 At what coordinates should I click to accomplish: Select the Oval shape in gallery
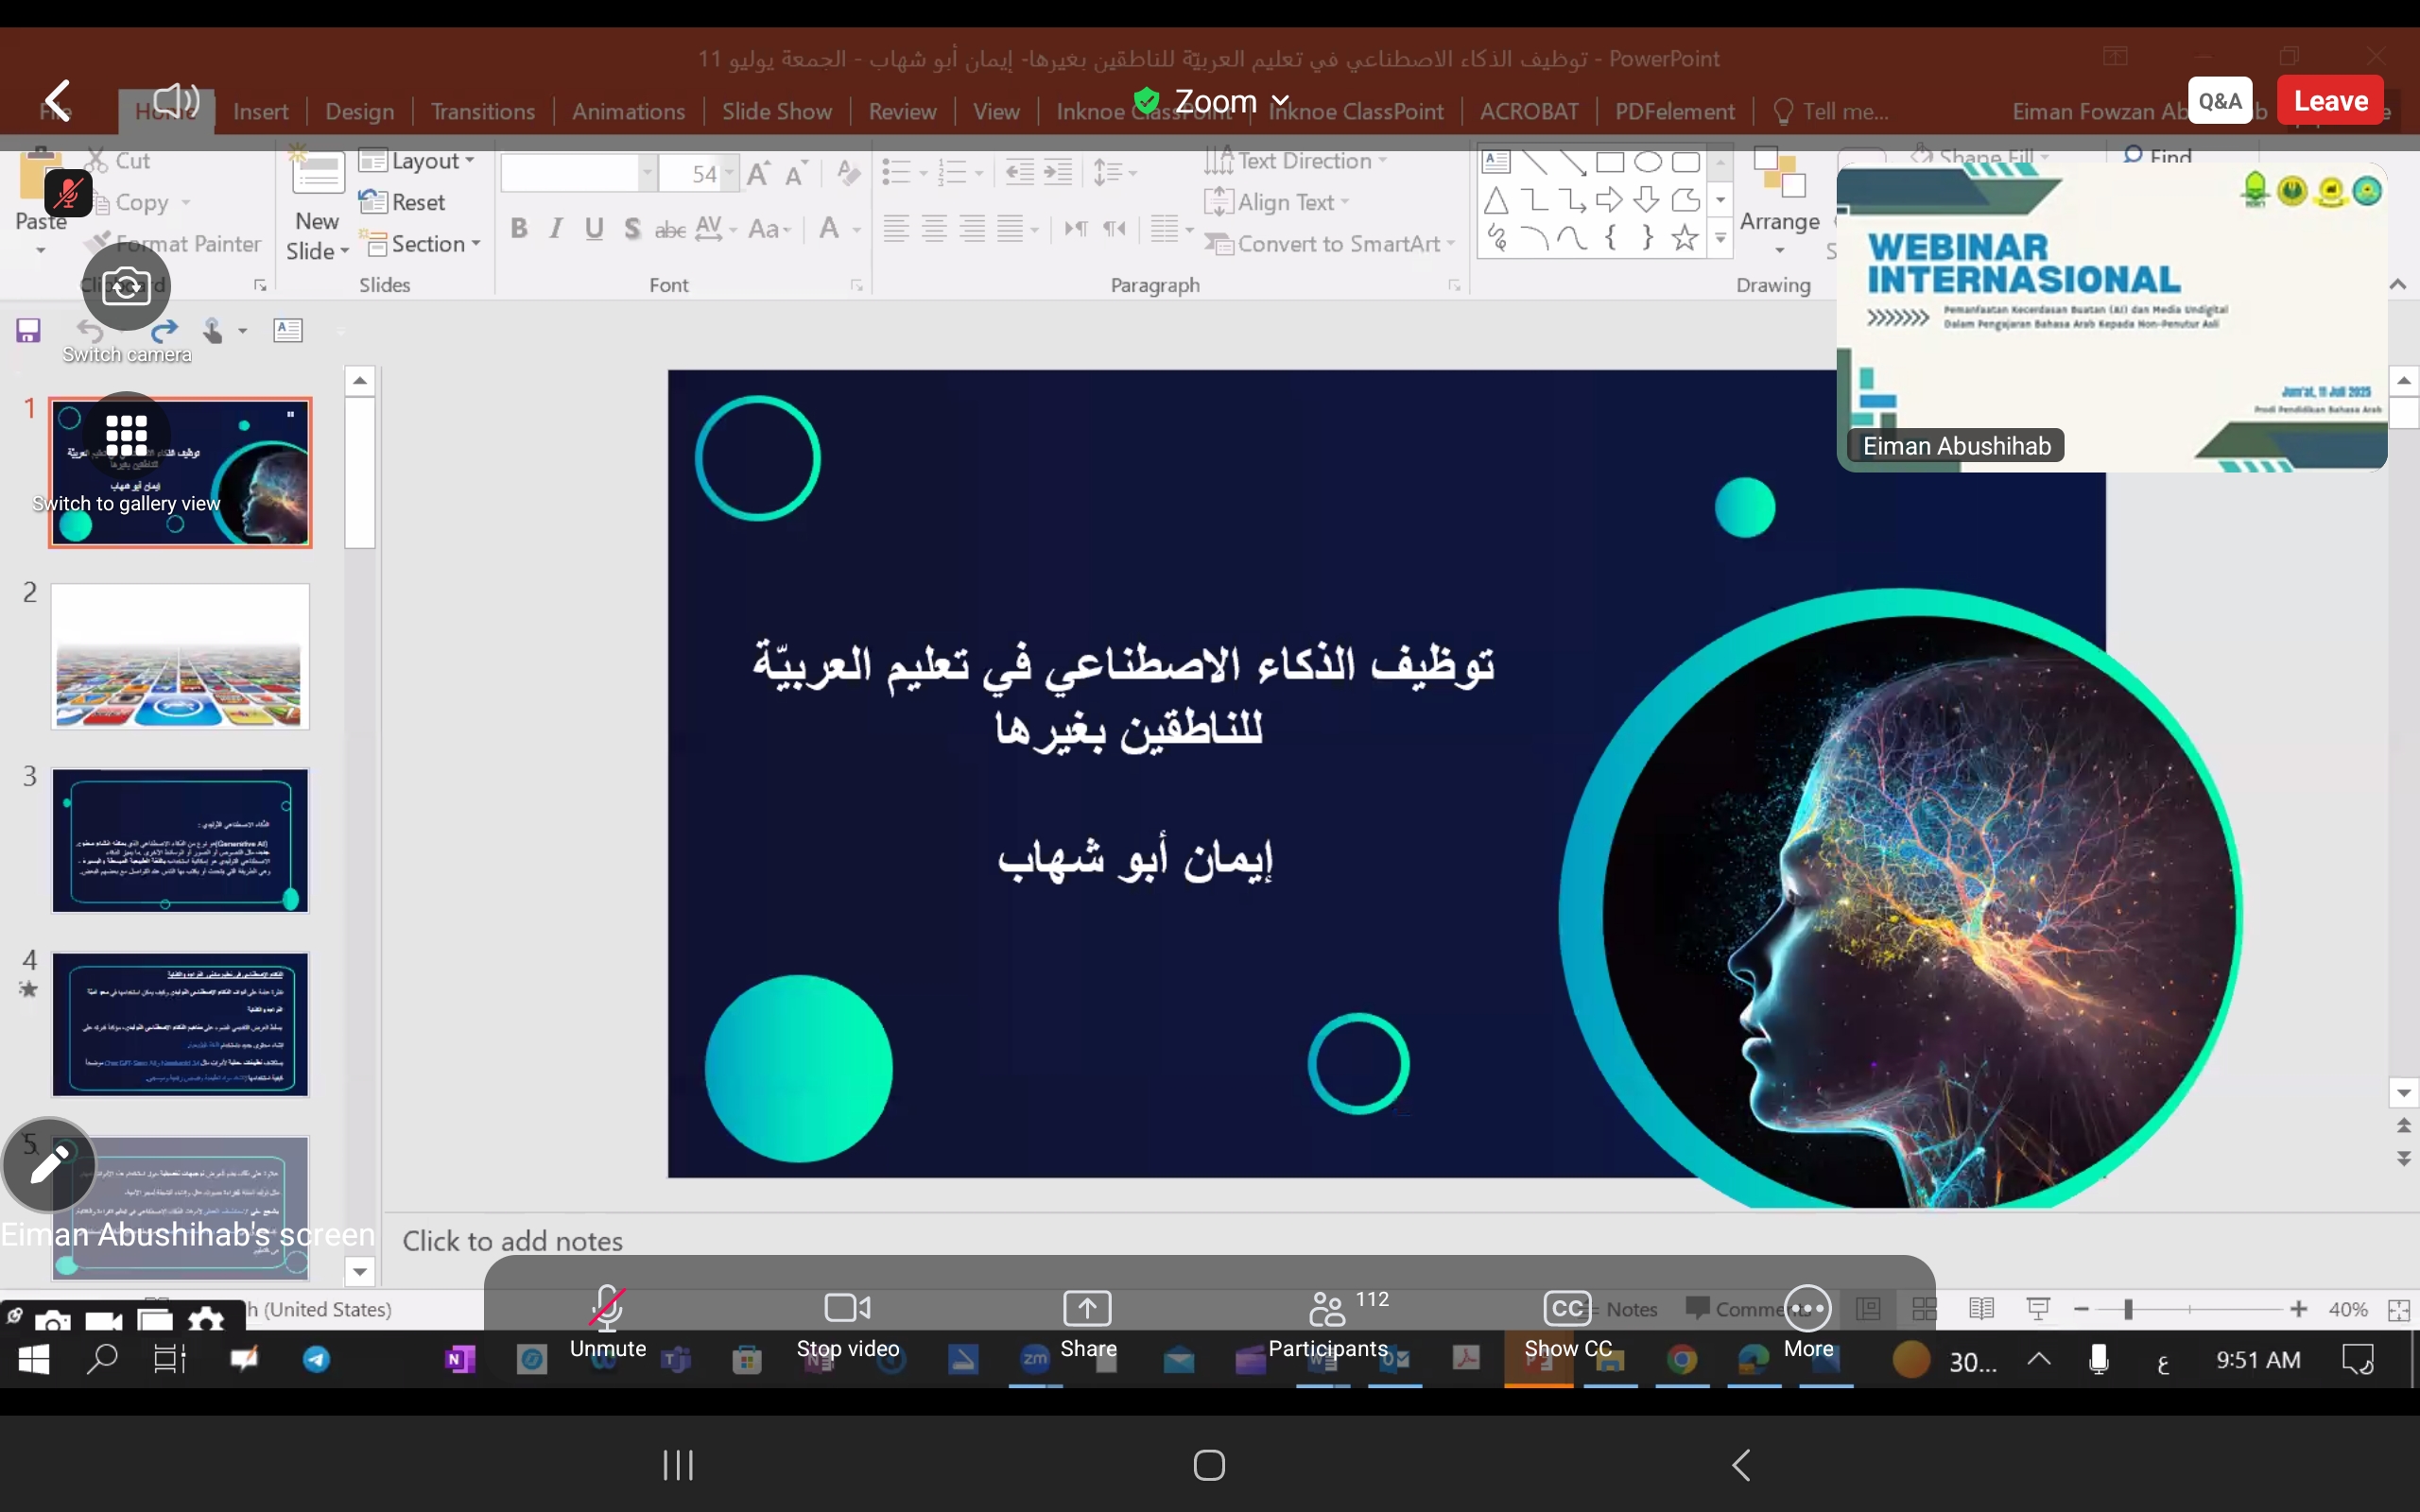click(1648, 162)
